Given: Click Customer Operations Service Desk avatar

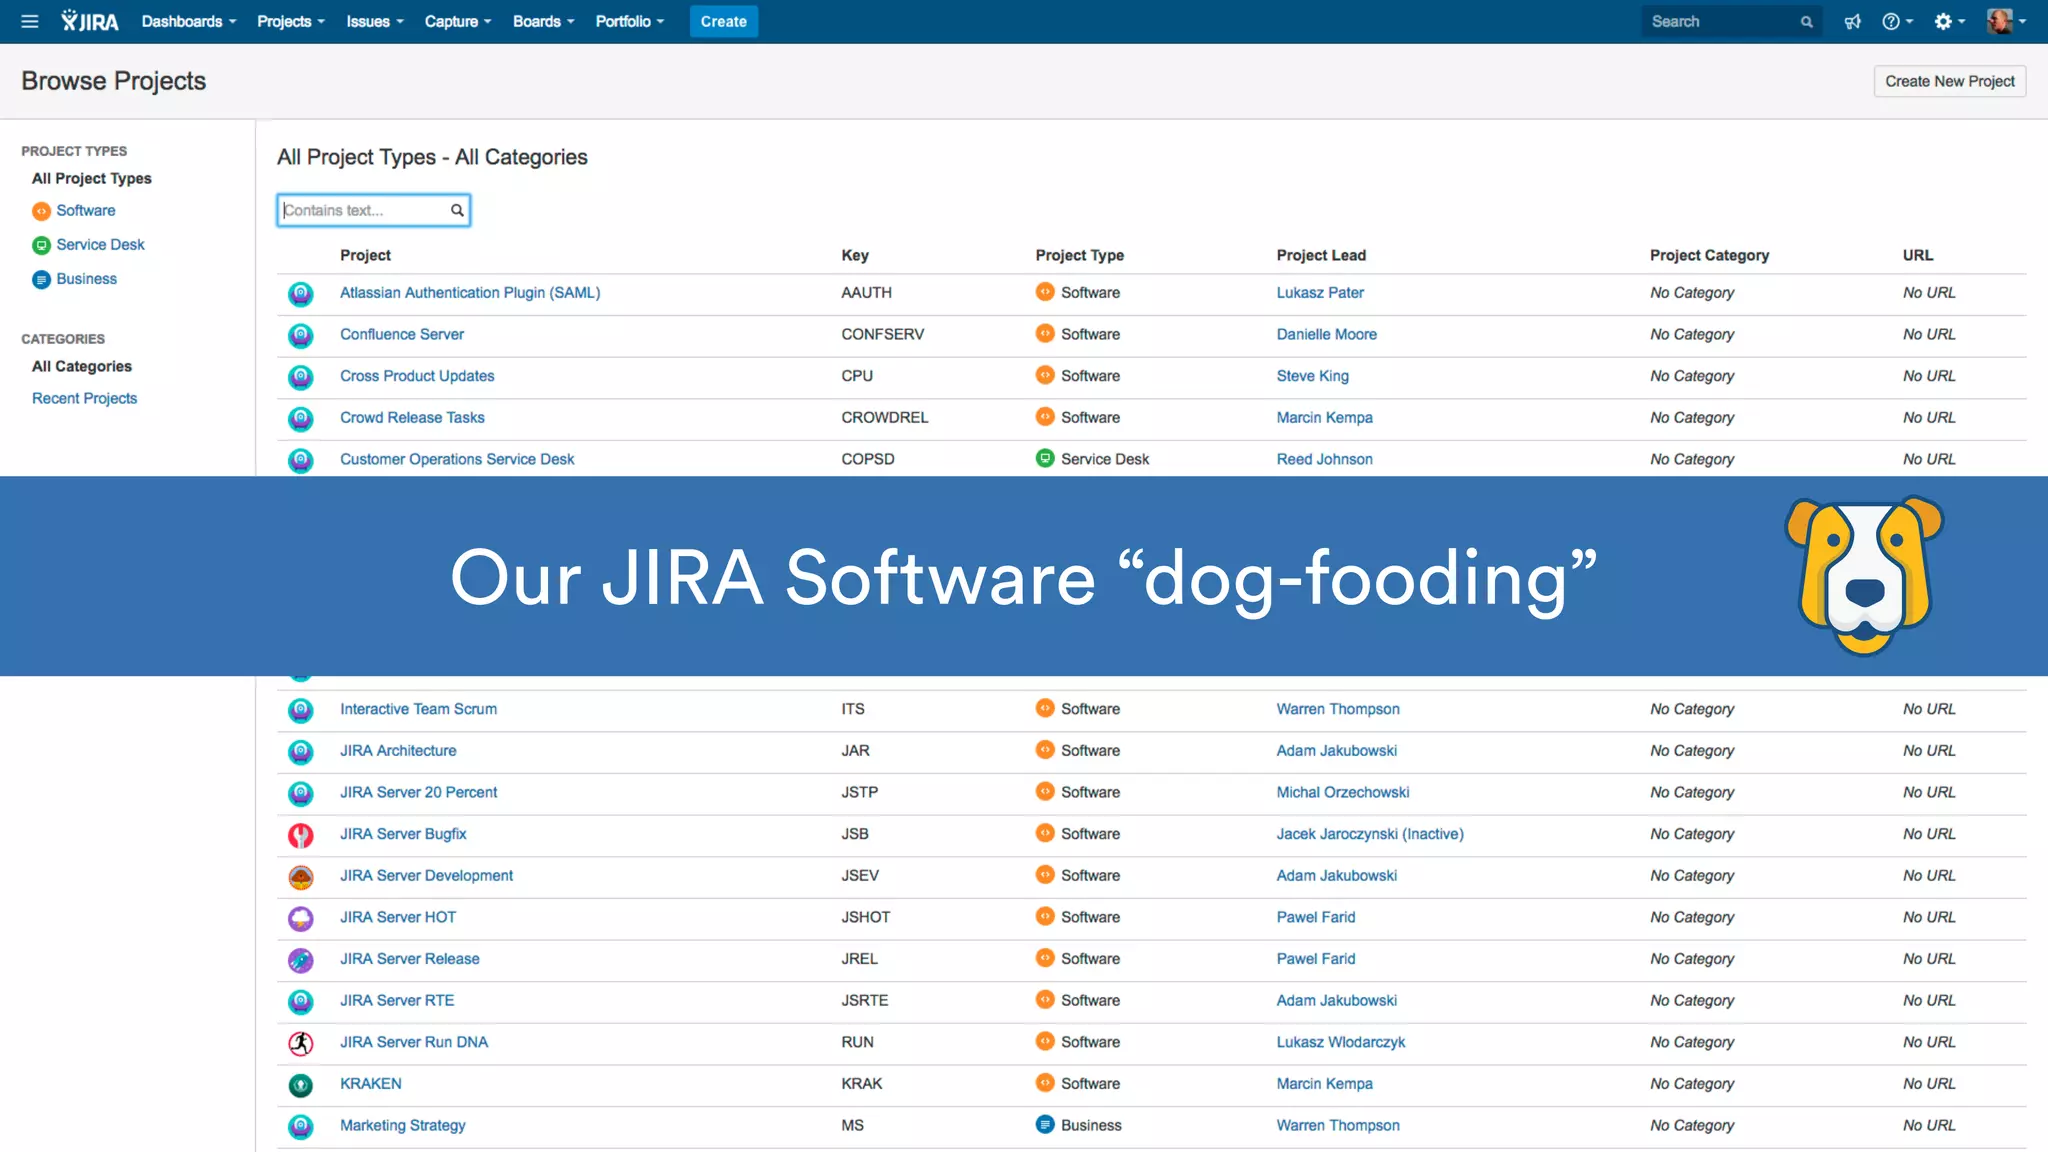Looking at the screenshot, I should [300, 460].
